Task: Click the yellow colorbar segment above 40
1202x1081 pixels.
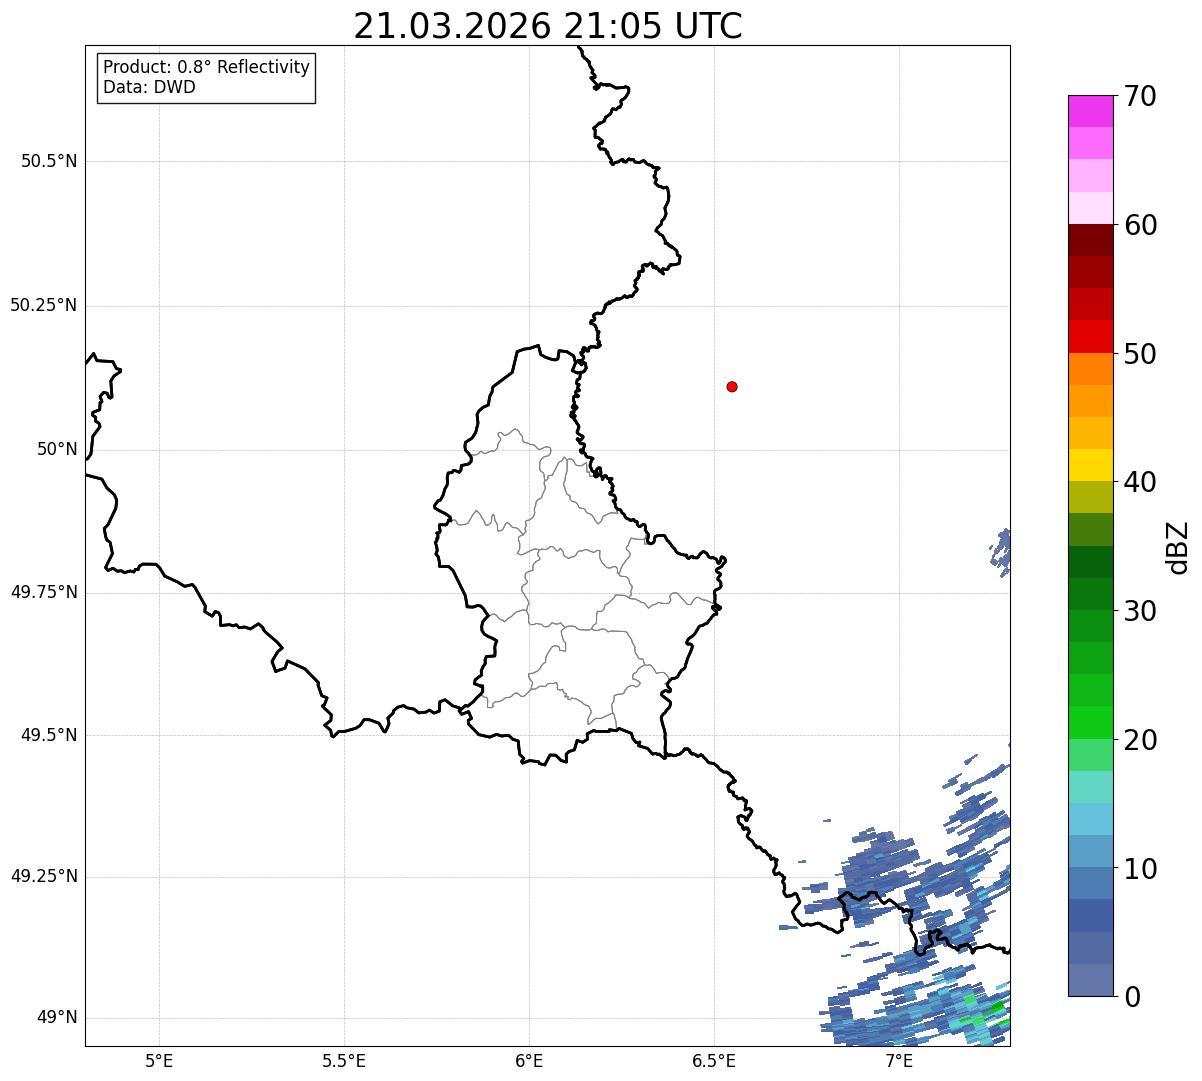Action: (x=1090, y=465)
